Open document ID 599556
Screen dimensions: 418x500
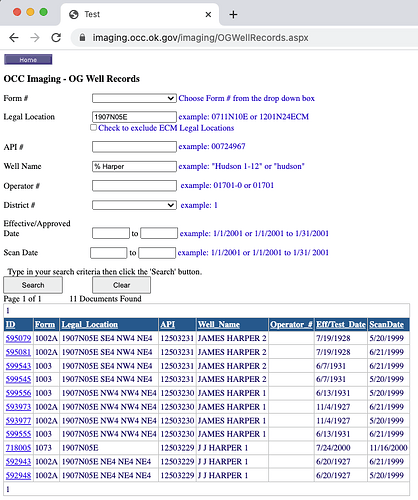(18, 393)
